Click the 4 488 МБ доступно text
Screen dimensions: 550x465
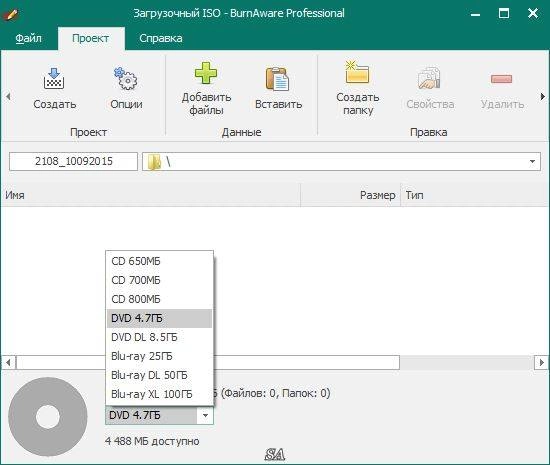tap(152, 441)
